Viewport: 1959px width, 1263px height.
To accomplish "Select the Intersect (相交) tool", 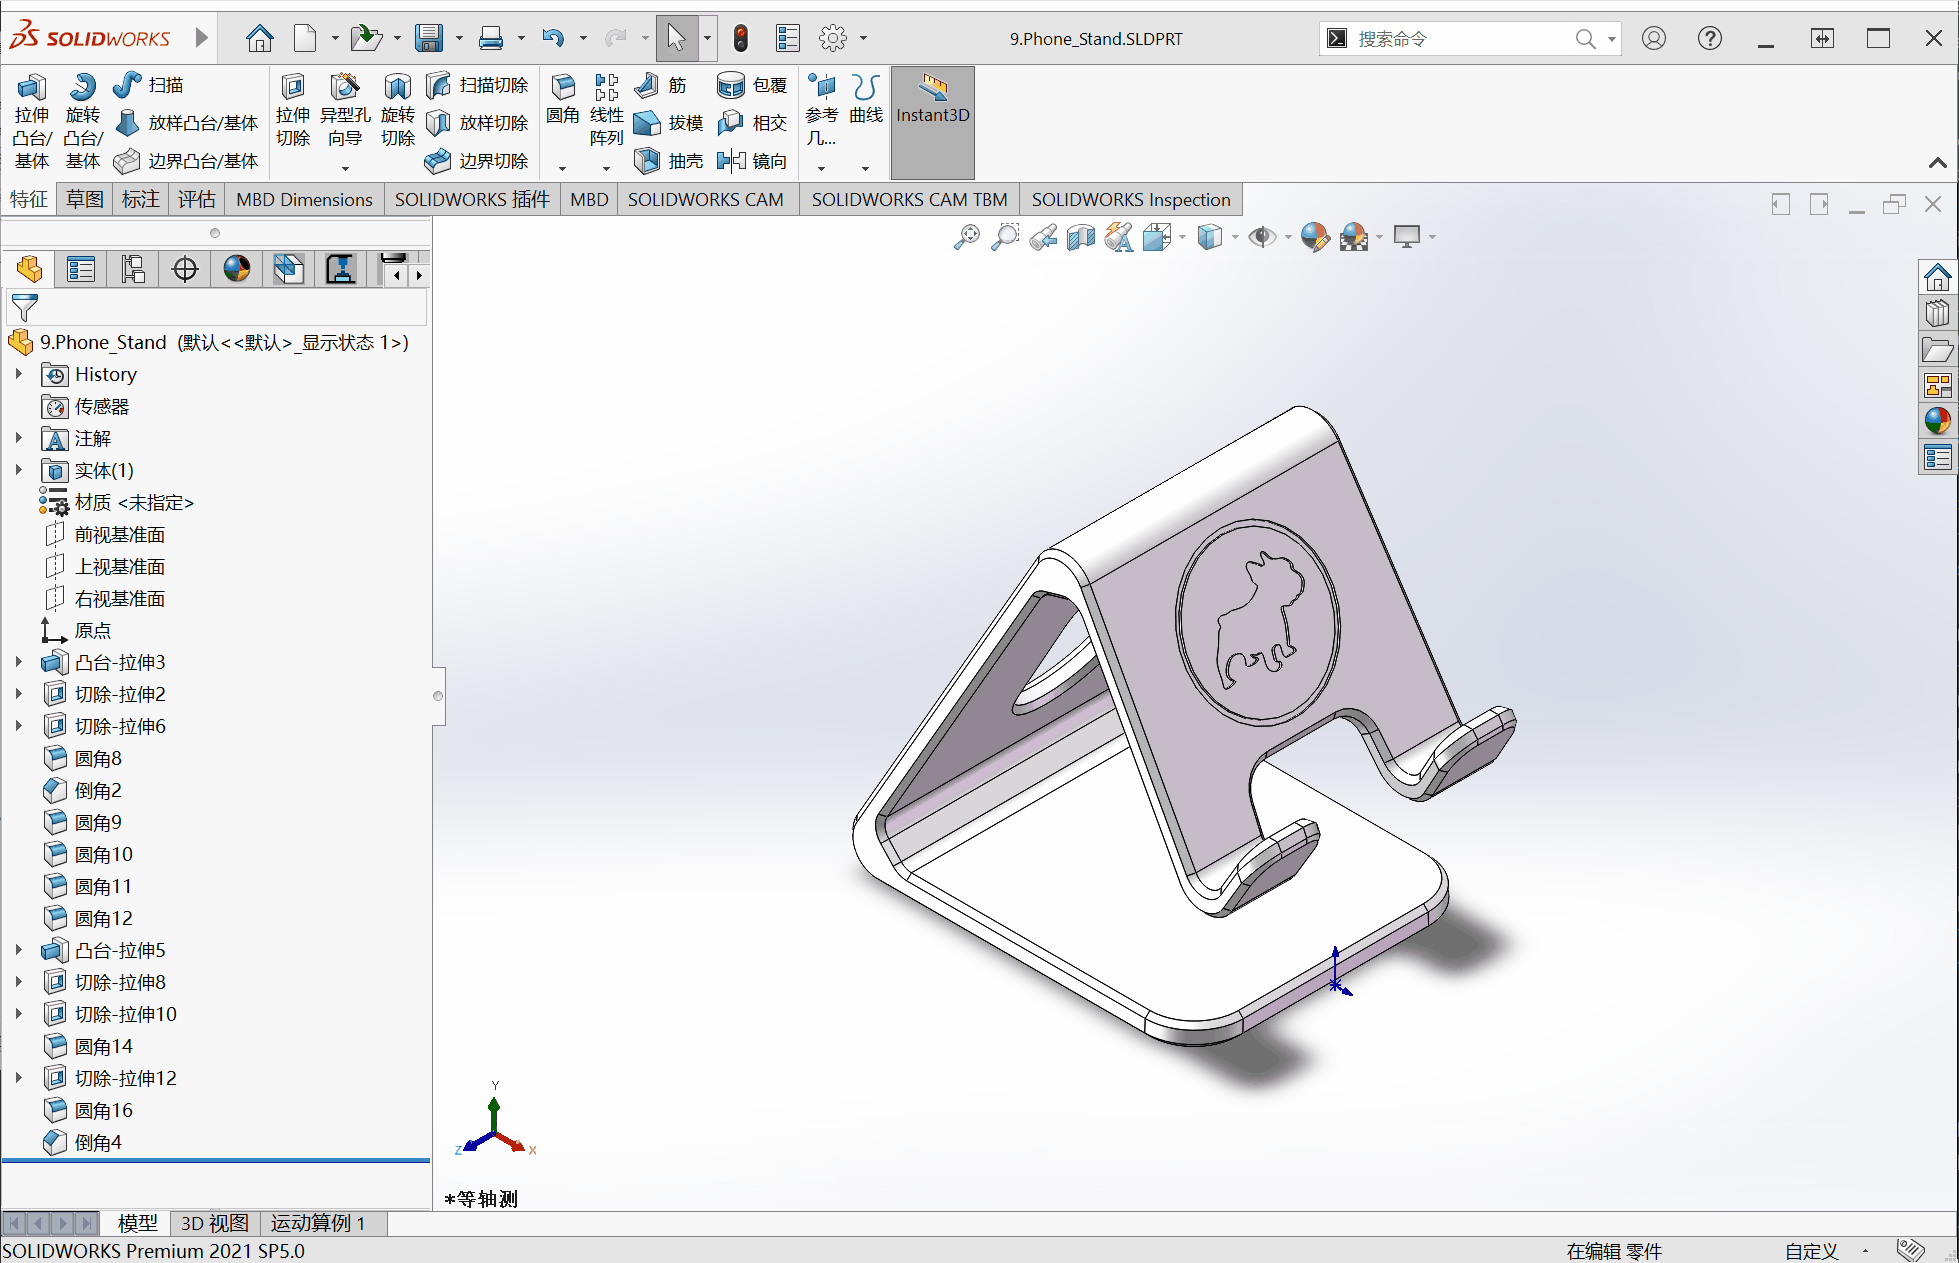I will tap(753, 123).
